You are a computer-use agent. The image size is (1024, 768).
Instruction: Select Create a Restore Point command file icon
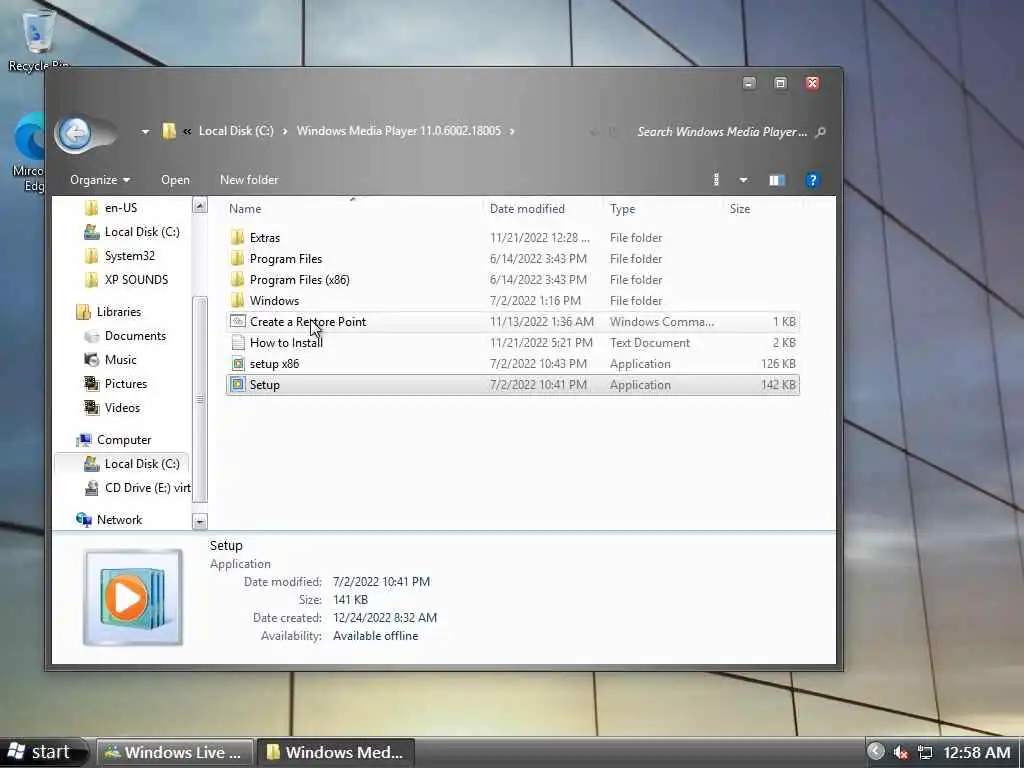238,321
